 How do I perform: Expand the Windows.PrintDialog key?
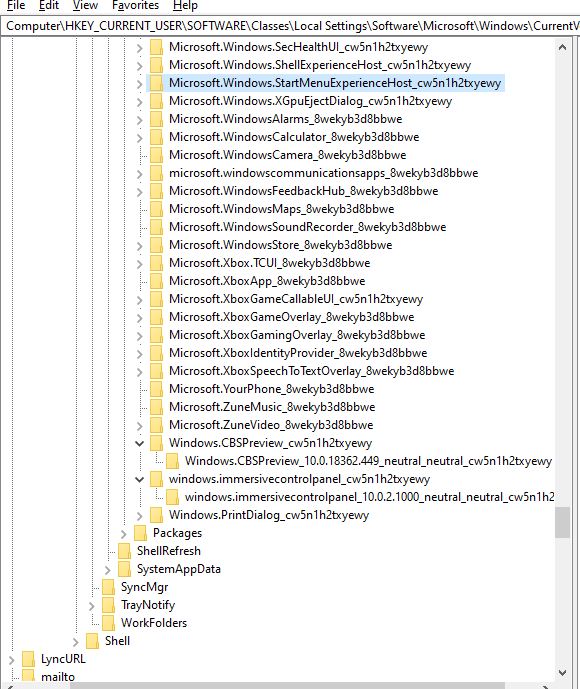point(139,515)
